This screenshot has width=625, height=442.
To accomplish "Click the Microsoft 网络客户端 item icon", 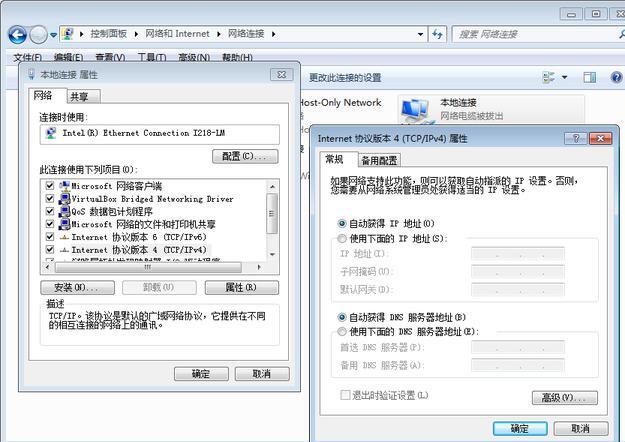I will [x=64, y=186].
